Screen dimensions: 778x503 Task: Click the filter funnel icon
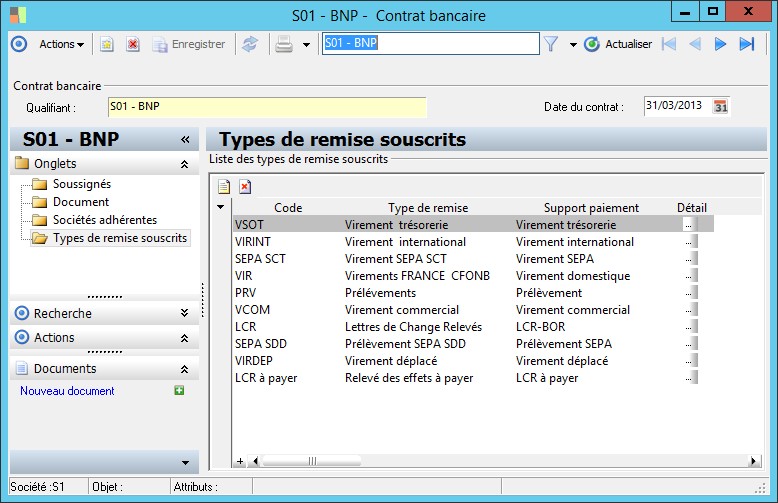click(550, 44)
